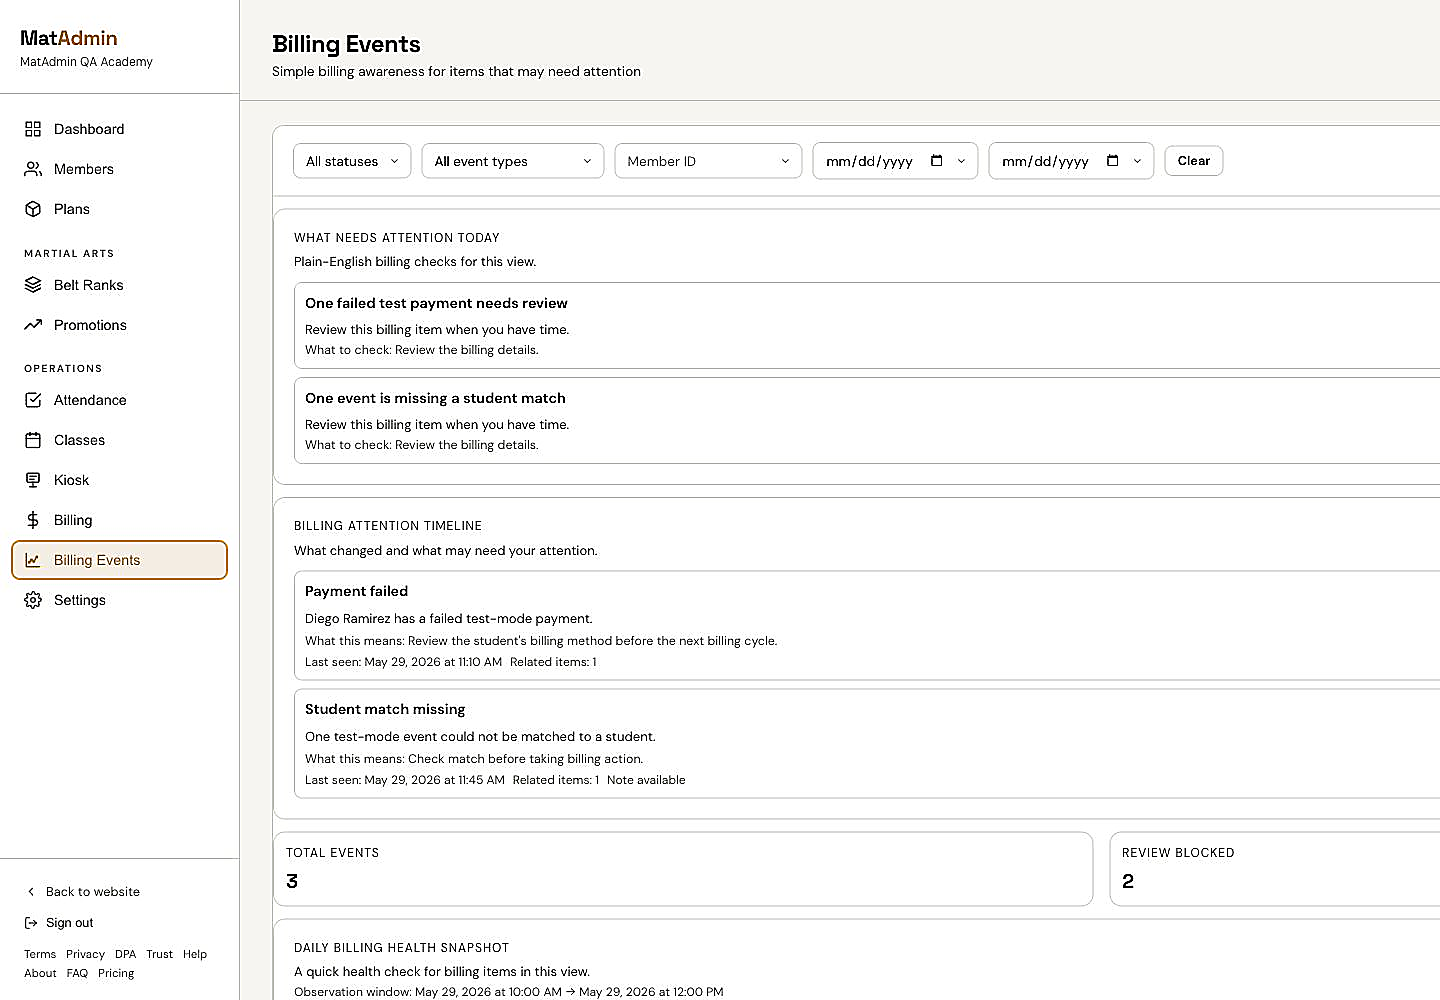Click the Attendance checkmark icon
The width and height of the screenshot is (1440, 1000).
[x=33, y=400]
